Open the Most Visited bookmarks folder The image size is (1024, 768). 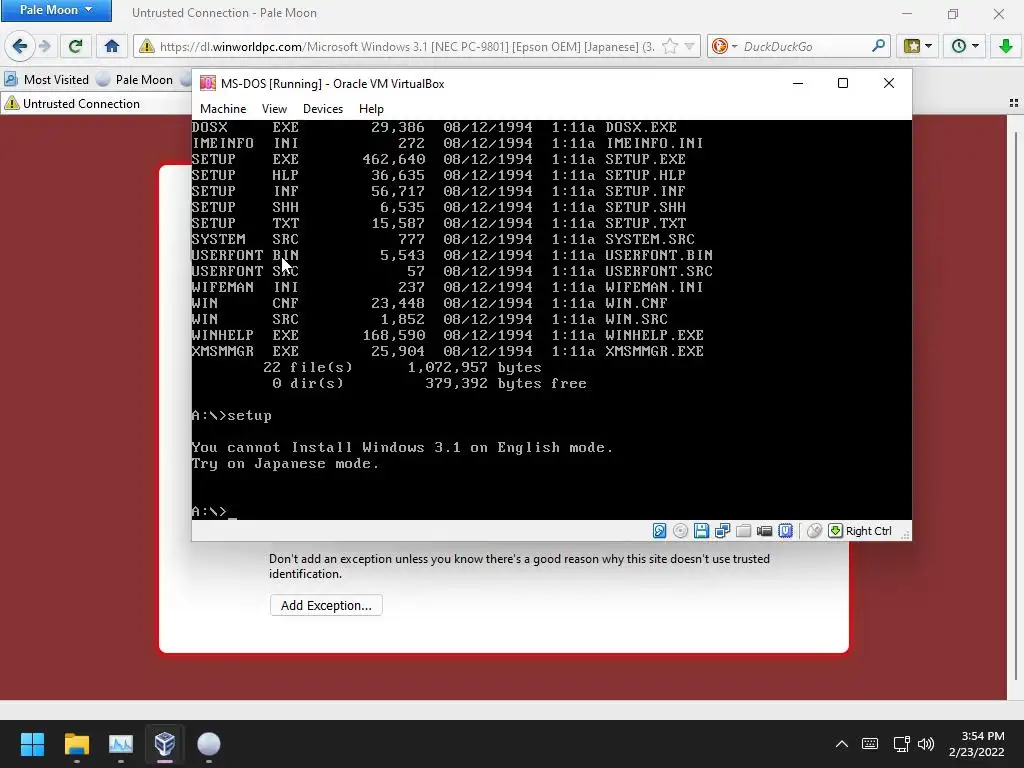(x=46, y=80)
